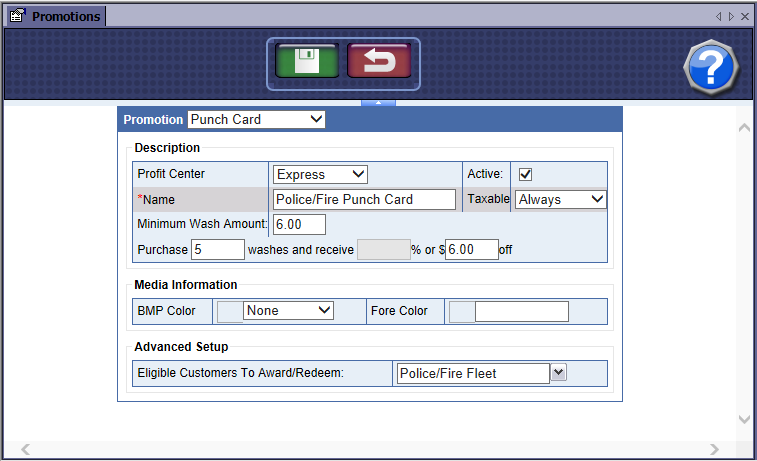The width and height of the screenshot is (757, 461).
Task: Click the right tab scroll arrow
Action: click(x=731, y=17)
